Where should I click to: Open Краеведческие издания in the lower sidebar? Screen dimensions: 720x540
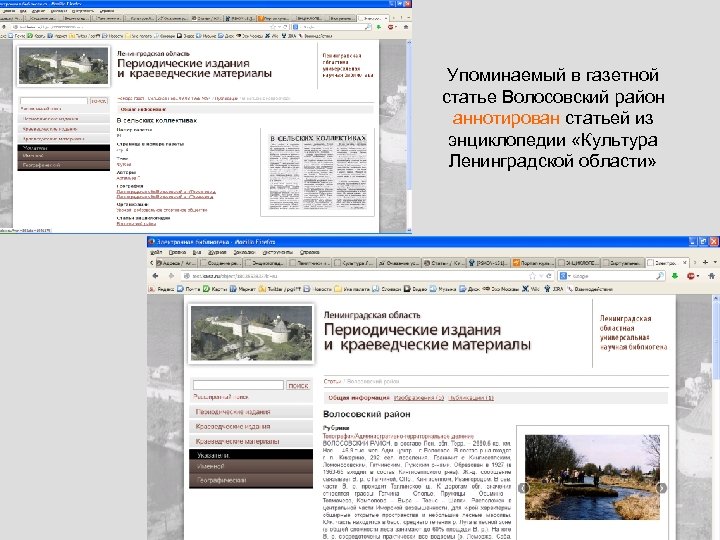pos(251,427)
